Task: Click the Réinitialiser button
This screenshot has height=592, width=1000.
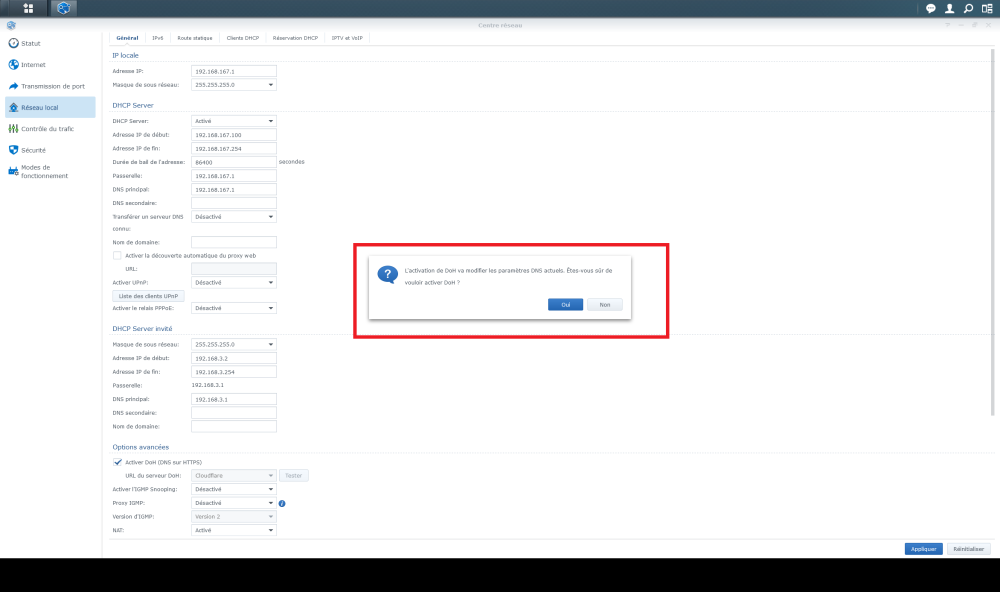Action: tap(969, 549)
